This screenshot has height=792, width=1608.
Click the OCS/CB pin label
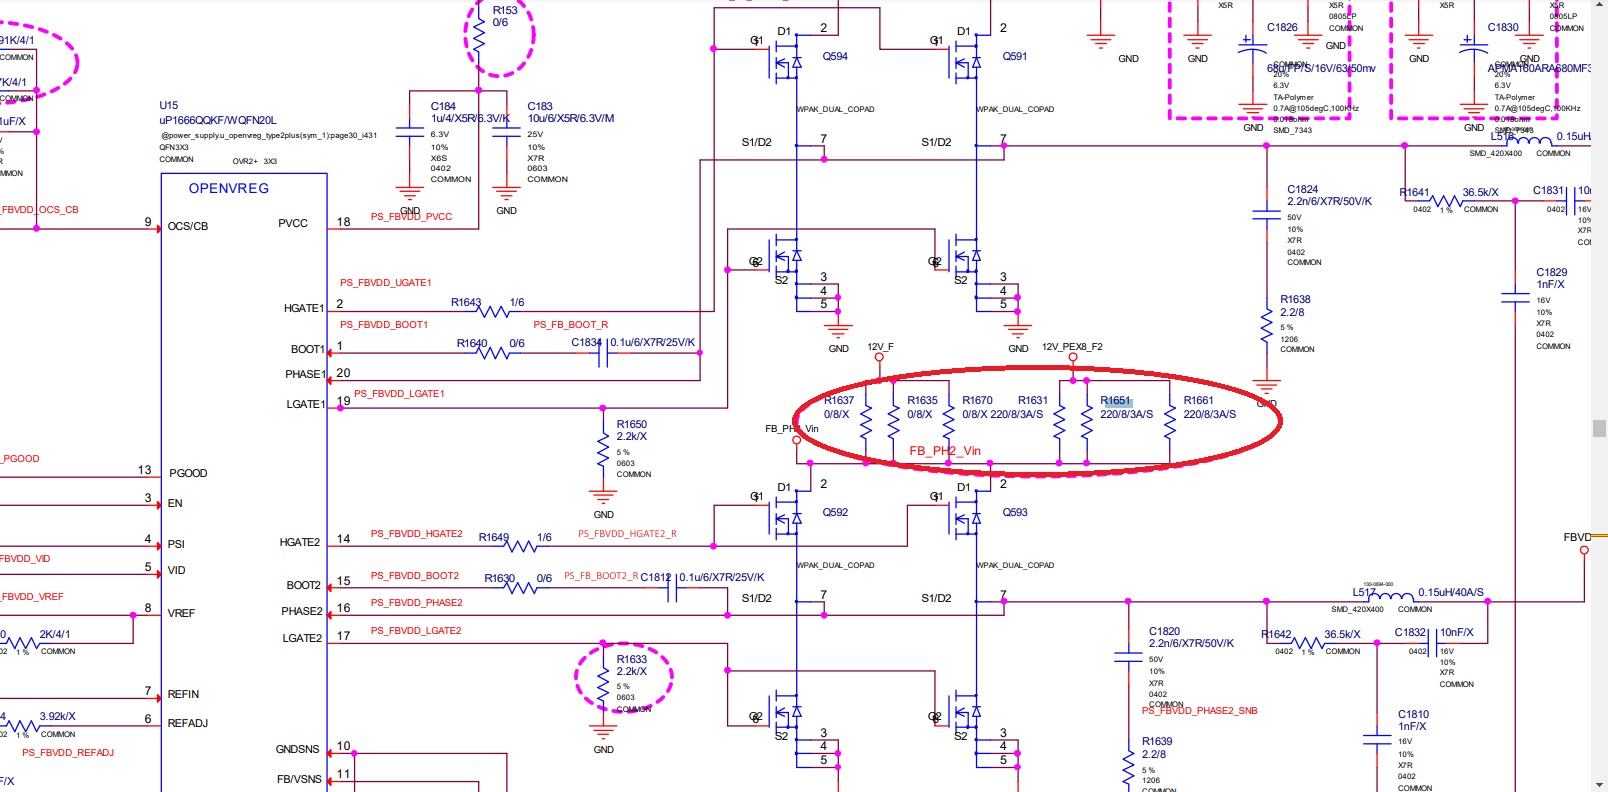point(188,226)
